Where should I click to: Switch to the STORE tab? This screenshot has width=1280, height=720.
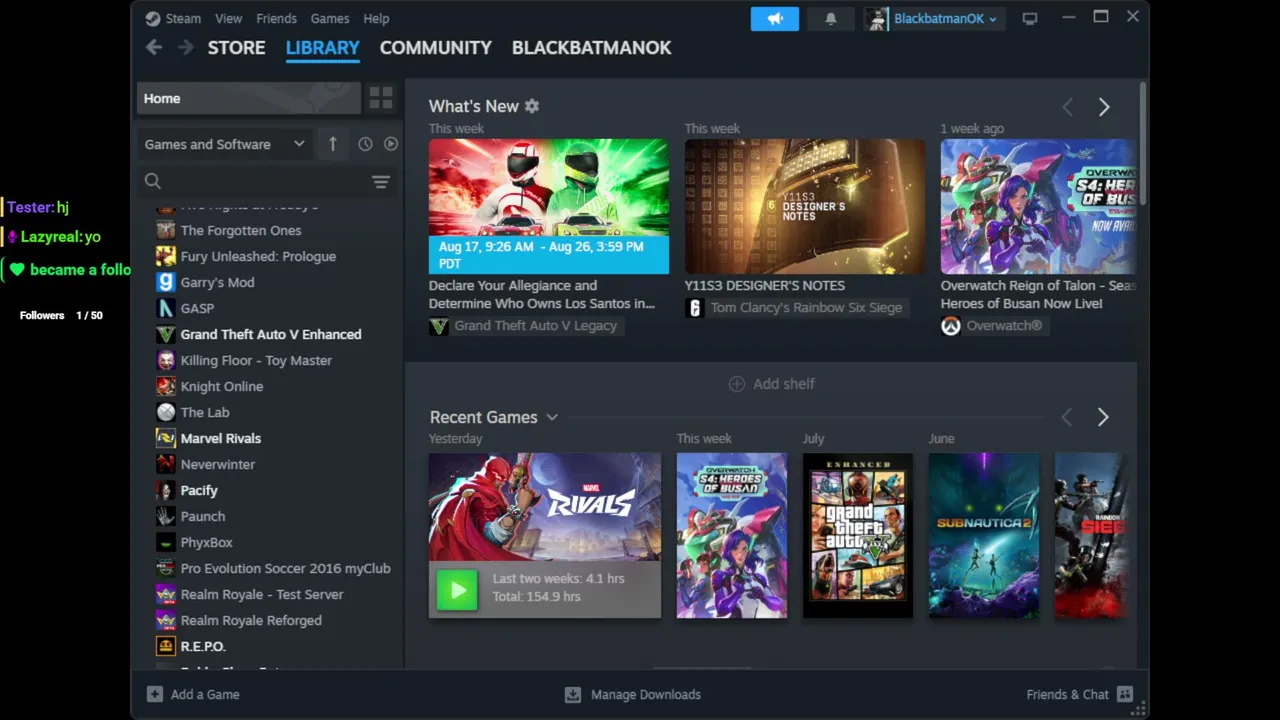236,47
